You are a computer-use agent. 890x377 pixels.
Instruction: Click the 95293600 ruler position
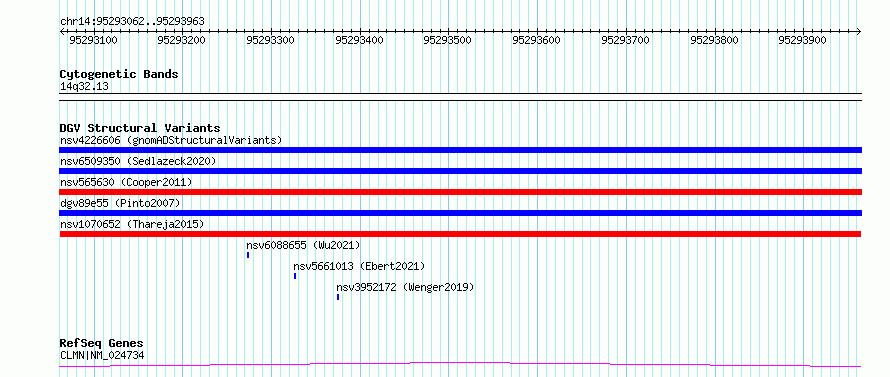pyautogui.click(x=536, y=40)
